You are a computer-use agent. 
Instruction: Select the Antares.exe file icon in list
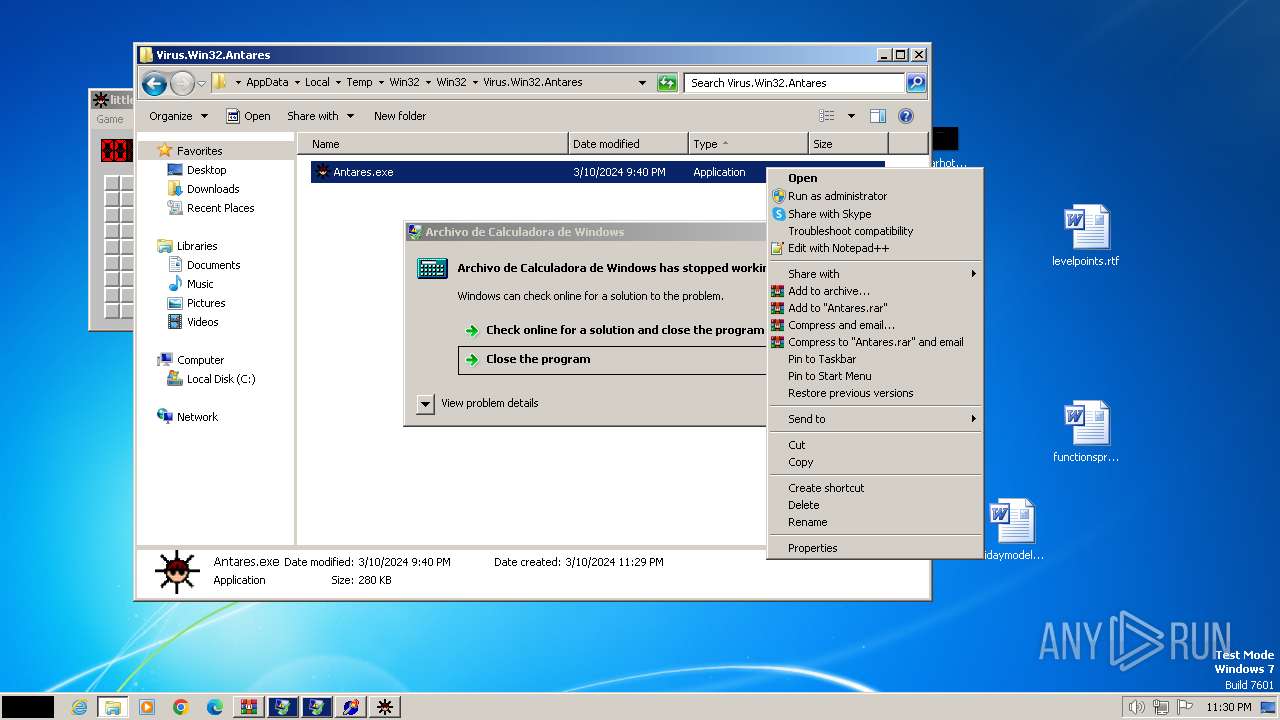pos(322,172)
